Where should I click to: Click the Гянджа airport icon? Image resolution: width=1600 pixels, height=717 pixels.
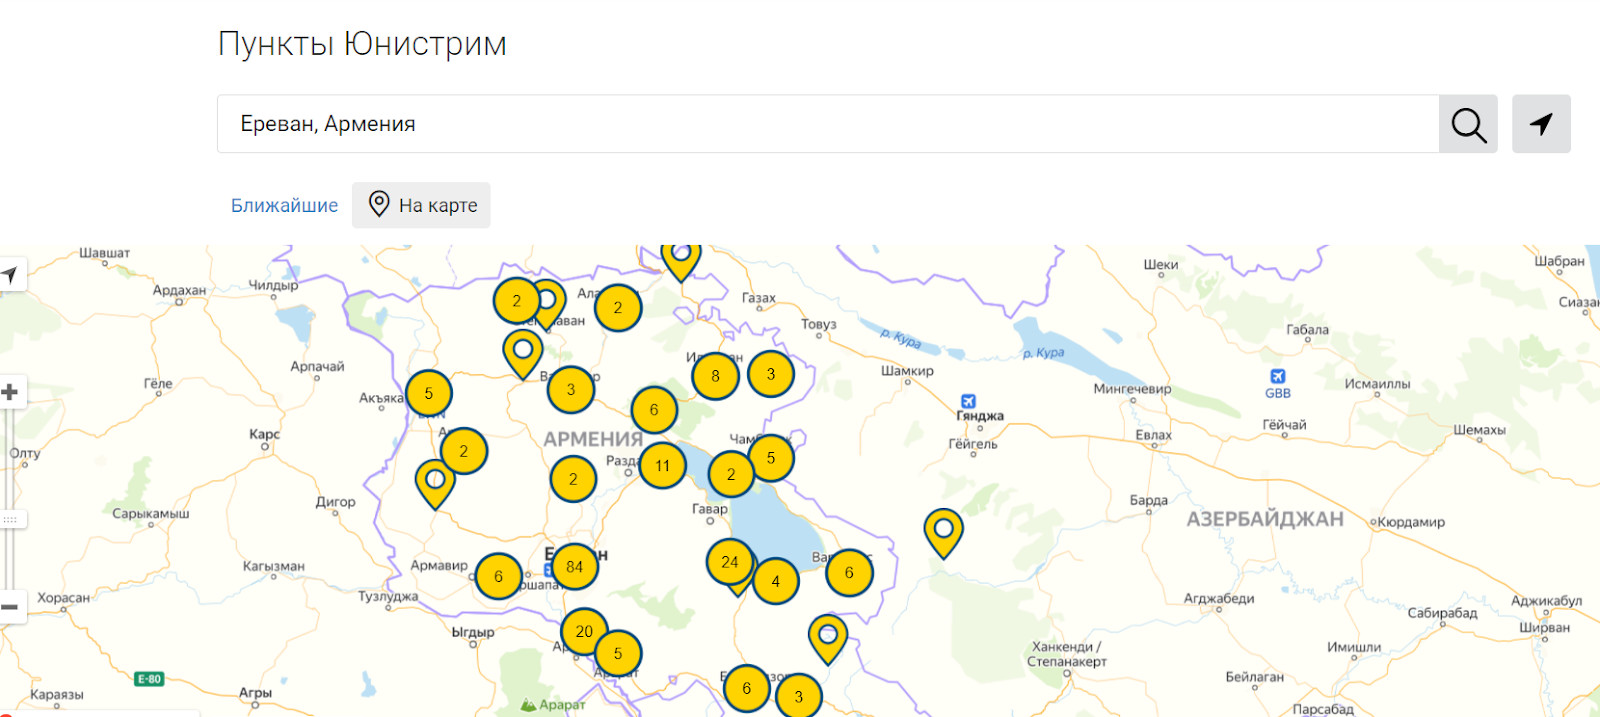click(x=968, y=401)
